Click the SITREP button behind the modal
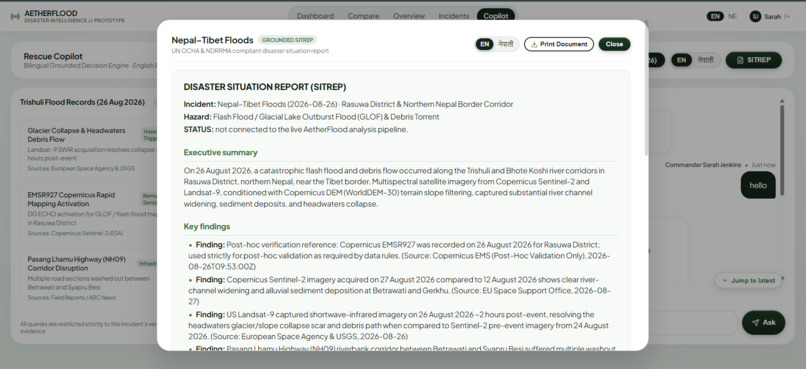 pos(754,60)
